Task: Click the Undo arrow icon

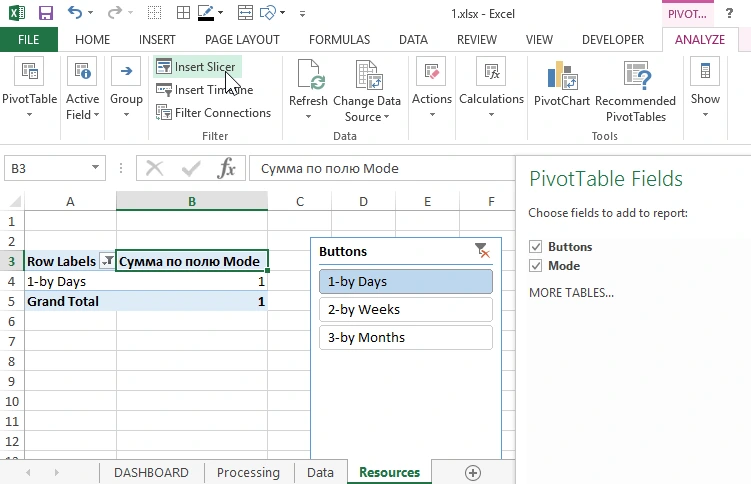Action: pos(76,14)
